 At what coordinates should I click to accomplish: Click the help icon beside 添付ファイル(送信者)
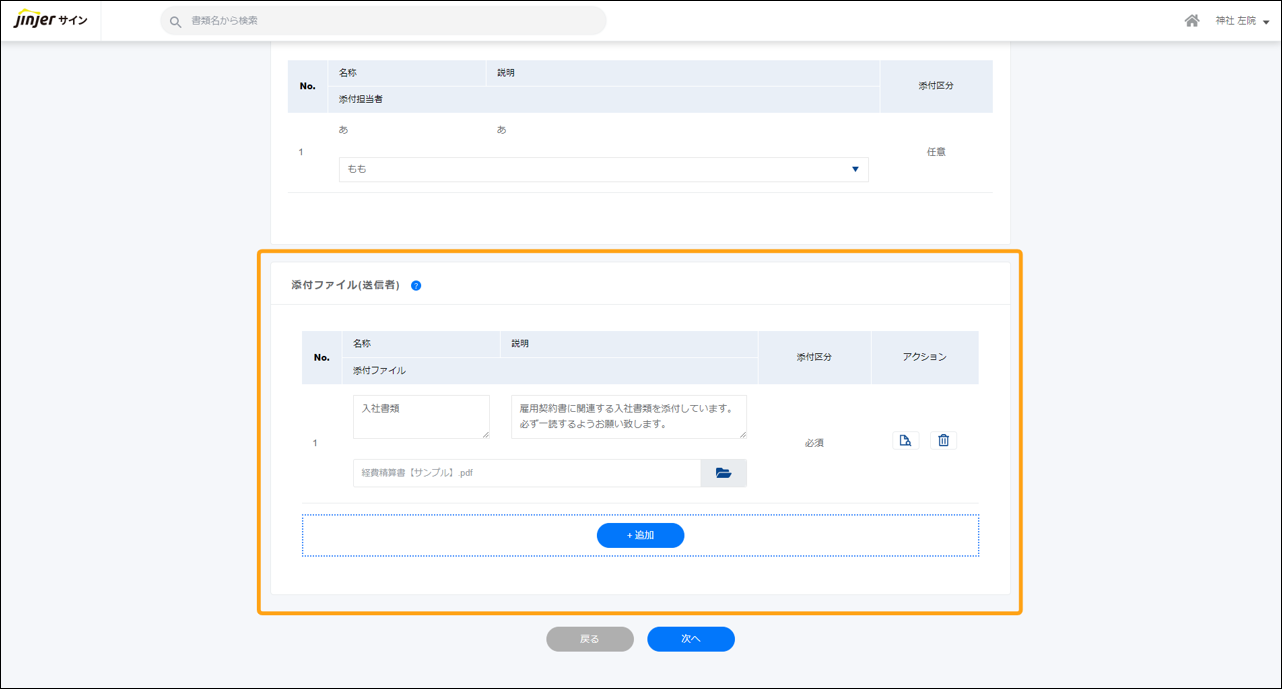(416, 286)
